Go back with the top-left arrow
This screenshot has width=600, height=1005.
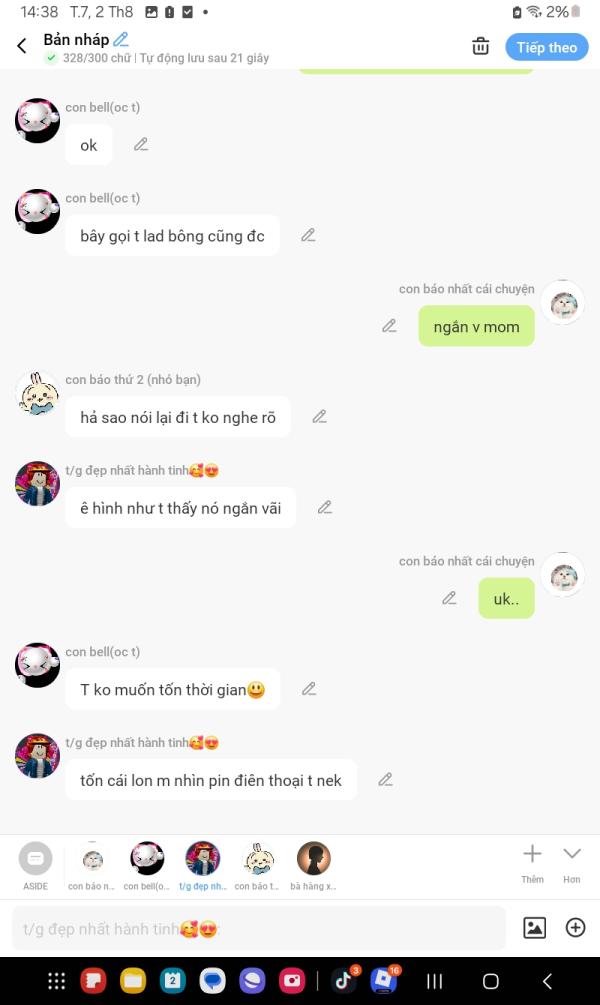[22, 46]
